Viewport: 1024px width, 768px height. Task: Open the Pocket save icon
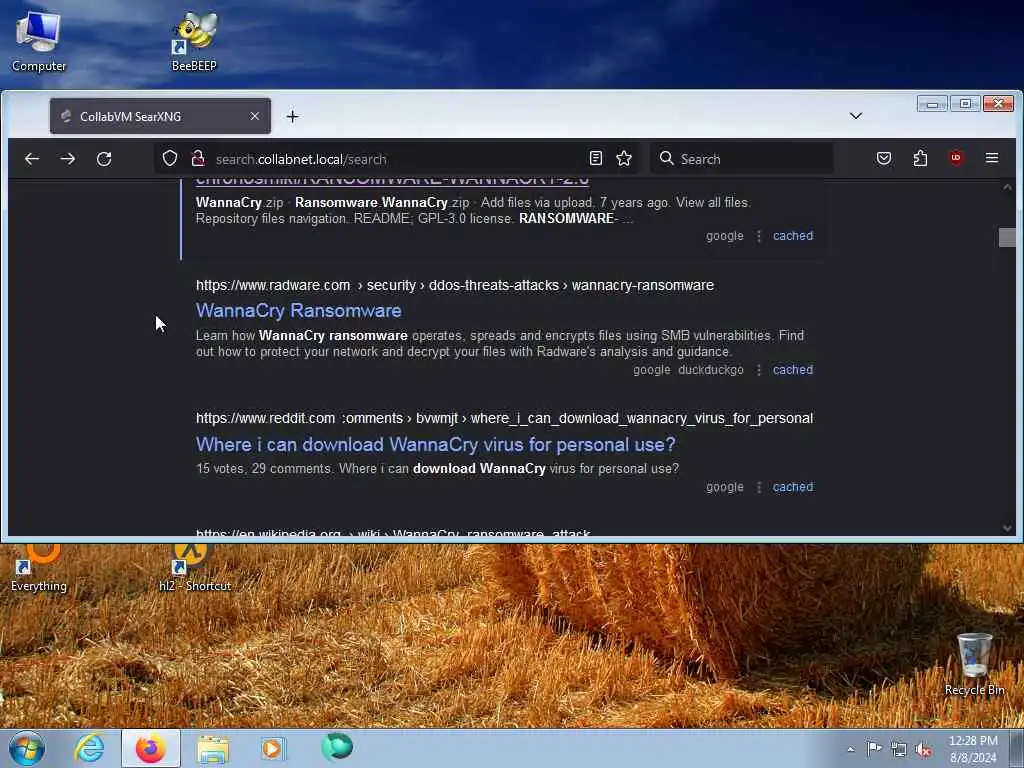click(884, 158)
